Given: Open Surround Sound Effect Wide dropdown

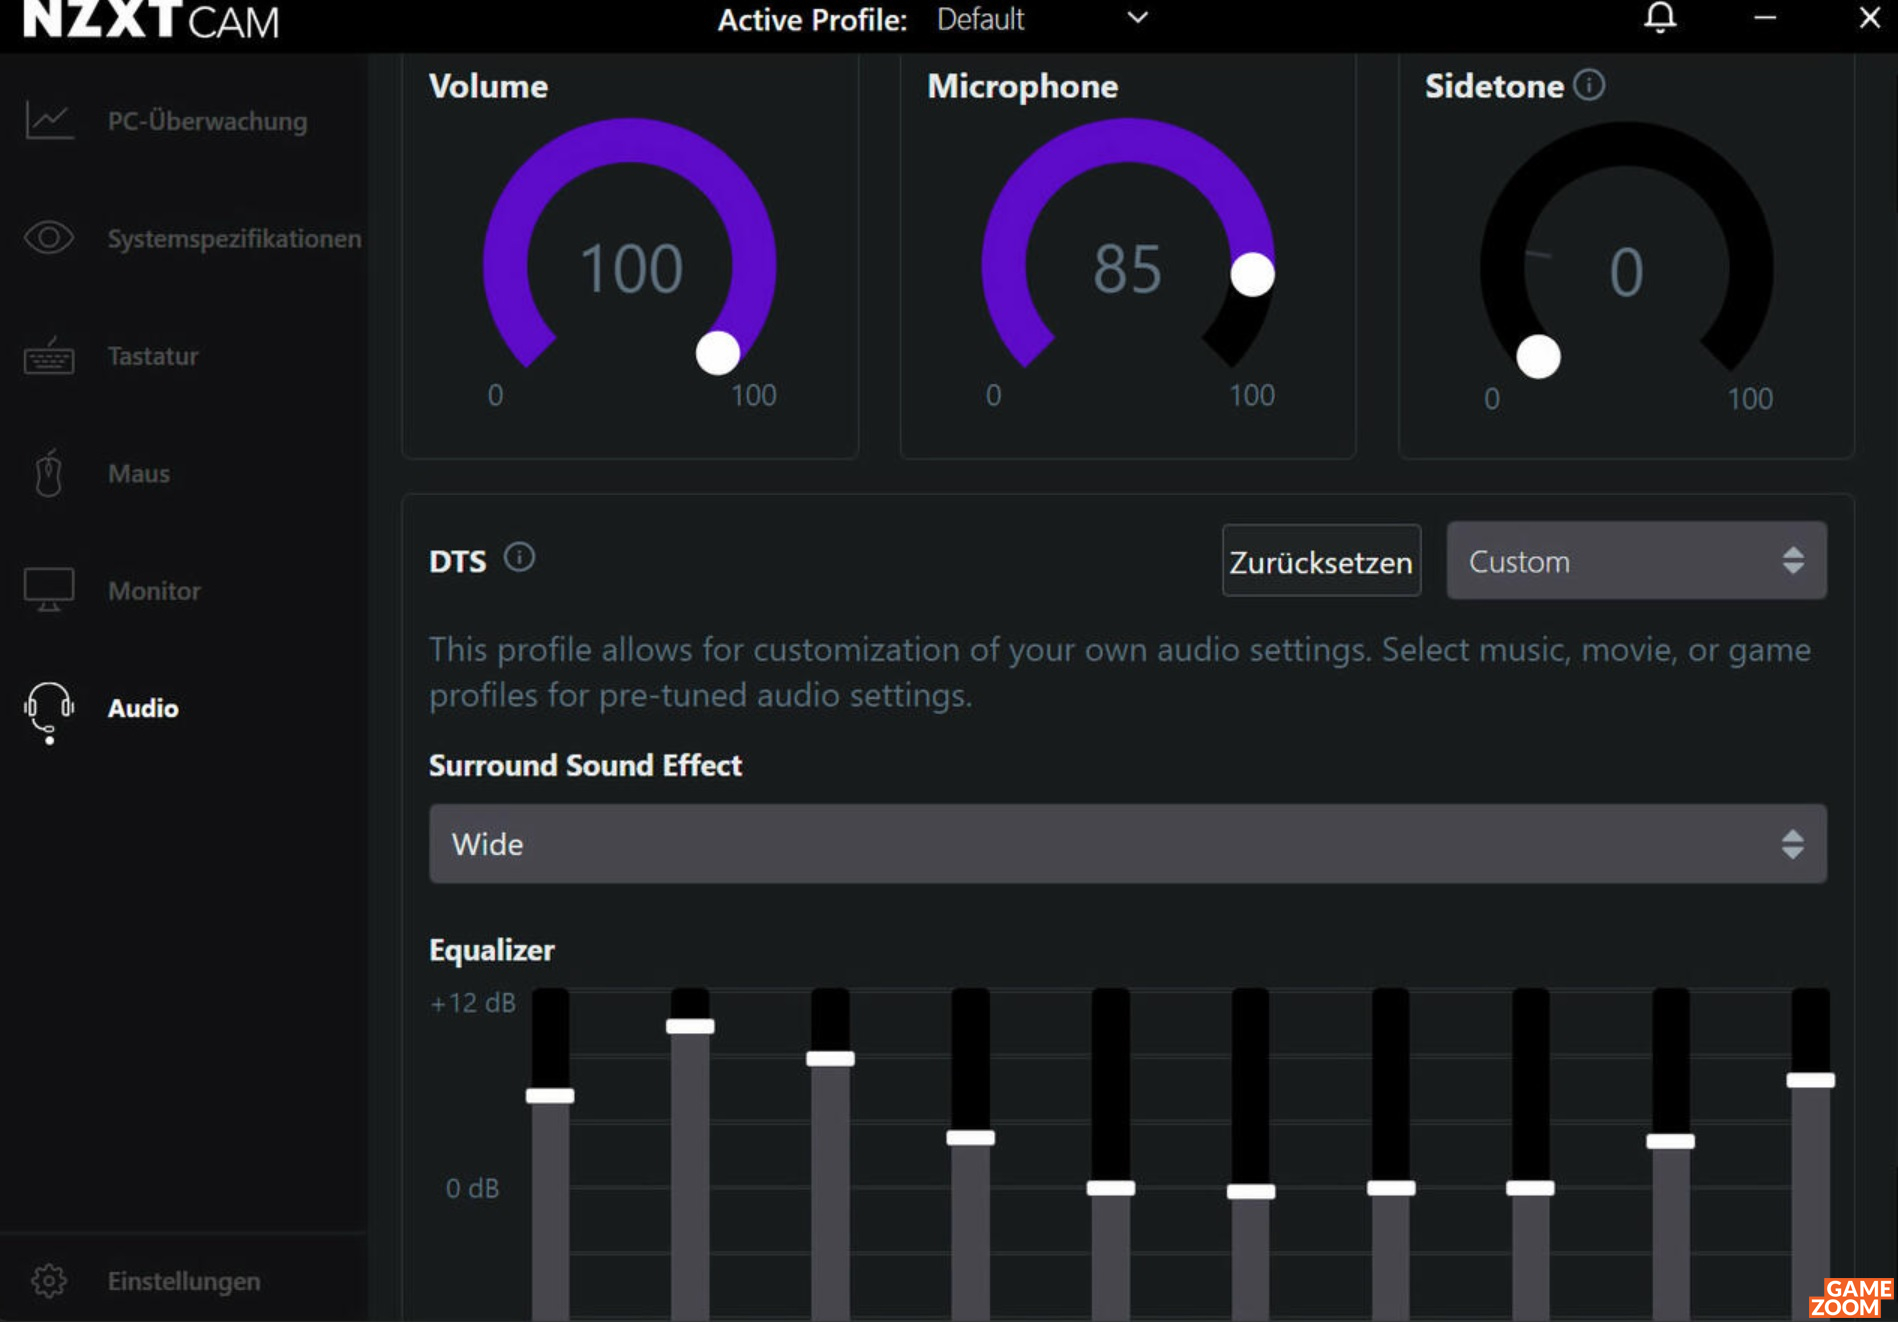Looking at the screenshot, I should click(x=1128, y=844).
